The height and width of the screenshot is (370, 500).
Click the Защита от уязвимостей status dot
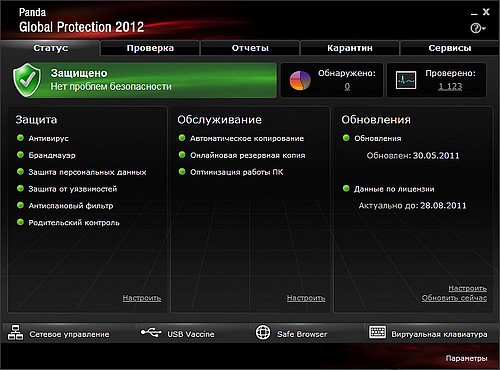pyautogui.click(x=20, y=188)
